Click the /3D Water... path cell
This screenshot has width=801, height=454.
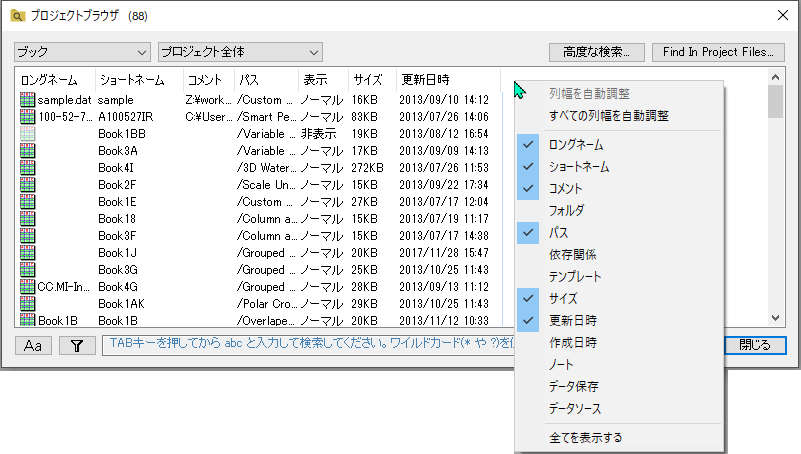(x=266, y=168)
